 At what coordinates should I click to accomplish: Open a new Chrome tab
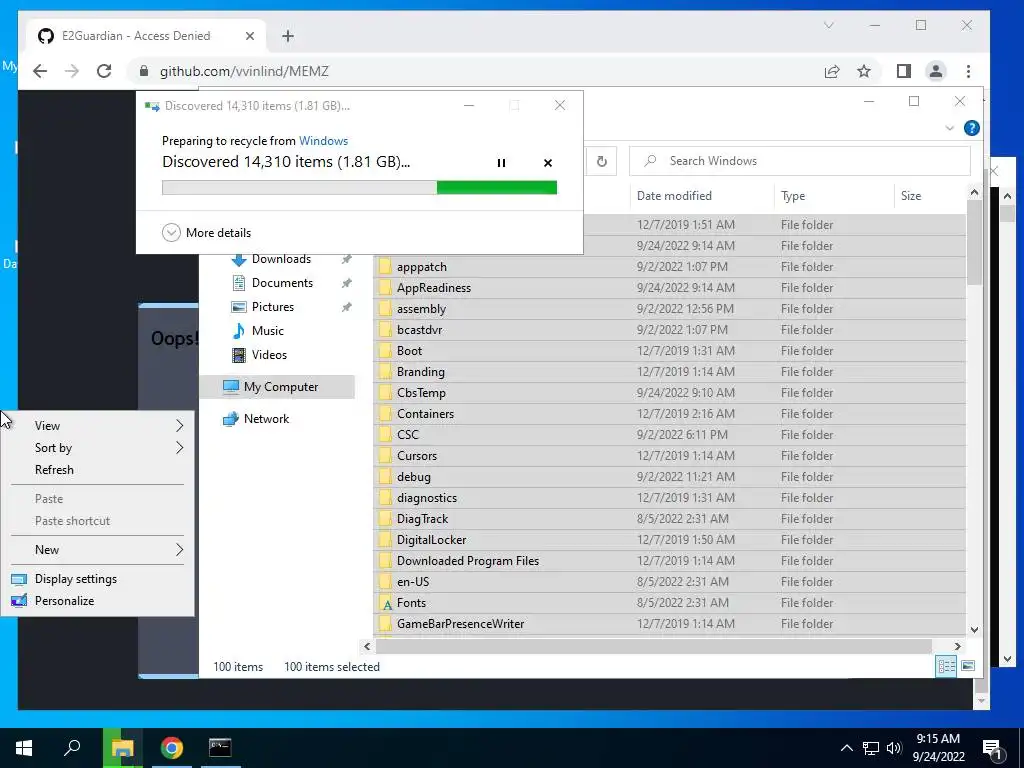pos(287,36)
